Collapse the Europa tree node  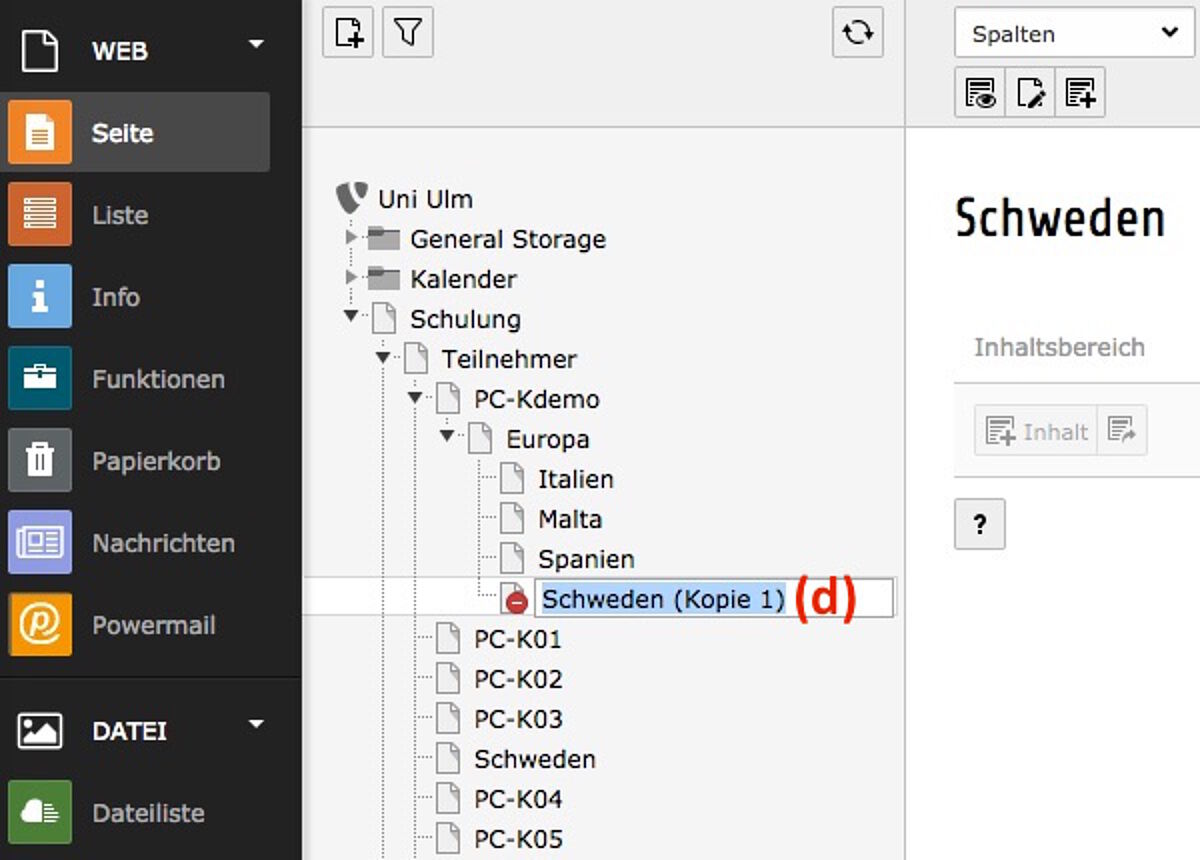[447, 436]
